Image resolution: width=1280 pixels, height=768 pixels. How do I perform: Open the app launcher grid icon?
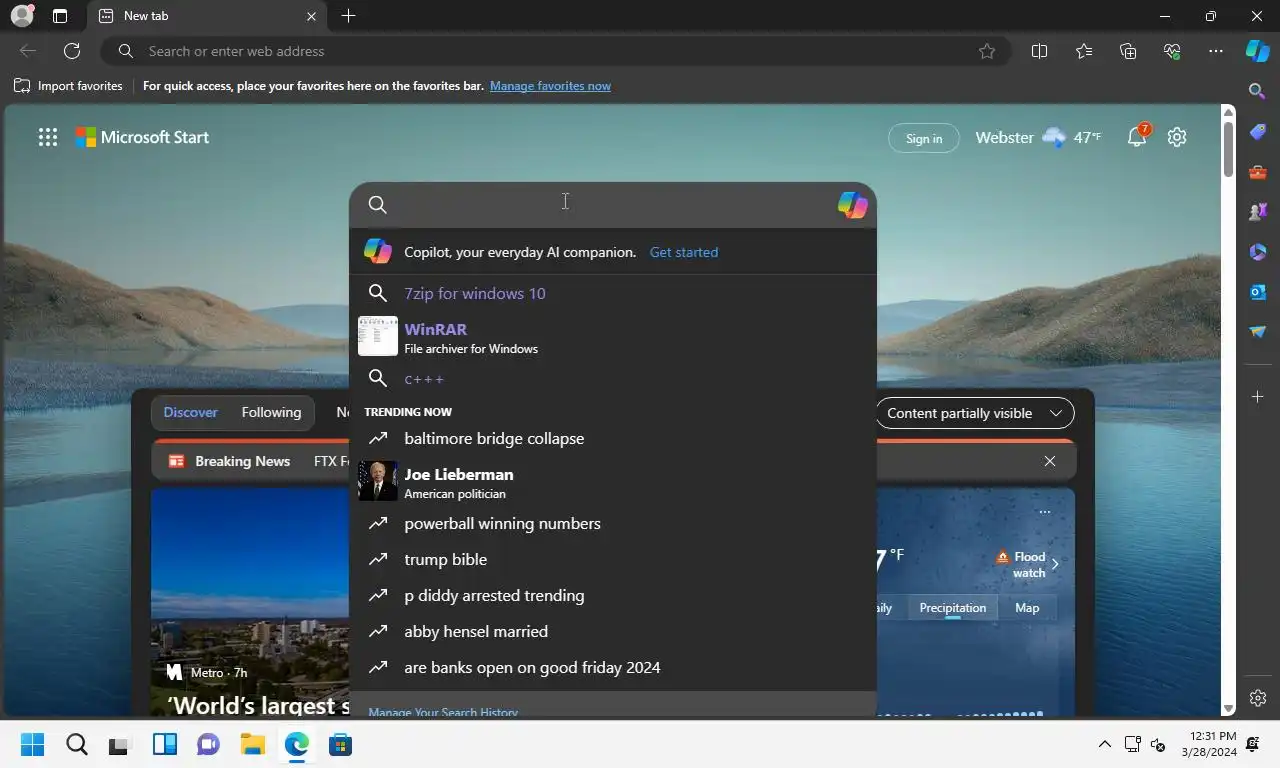48,138
